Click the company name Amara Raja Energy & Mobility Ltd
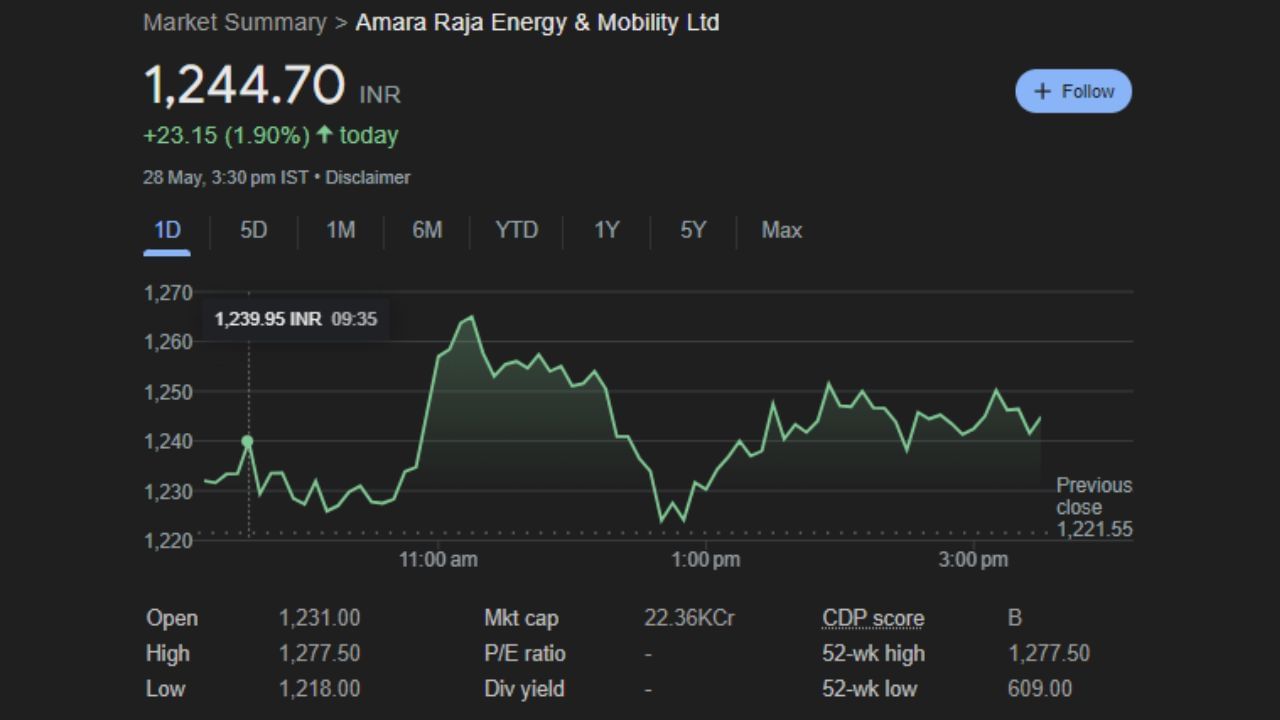Screen dimensions: 1280x720 (x=537, y=22)
